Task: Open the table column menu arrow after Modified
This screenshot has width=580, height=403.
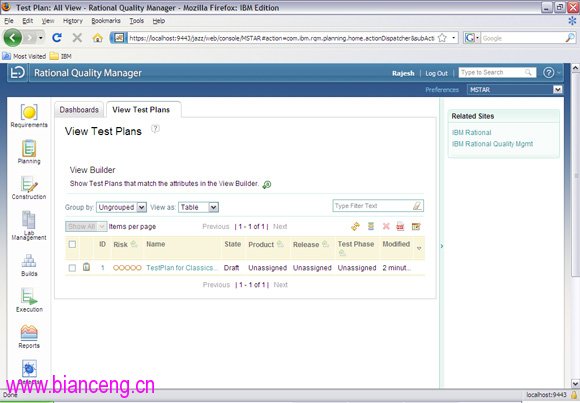Action: pos(419,248)
